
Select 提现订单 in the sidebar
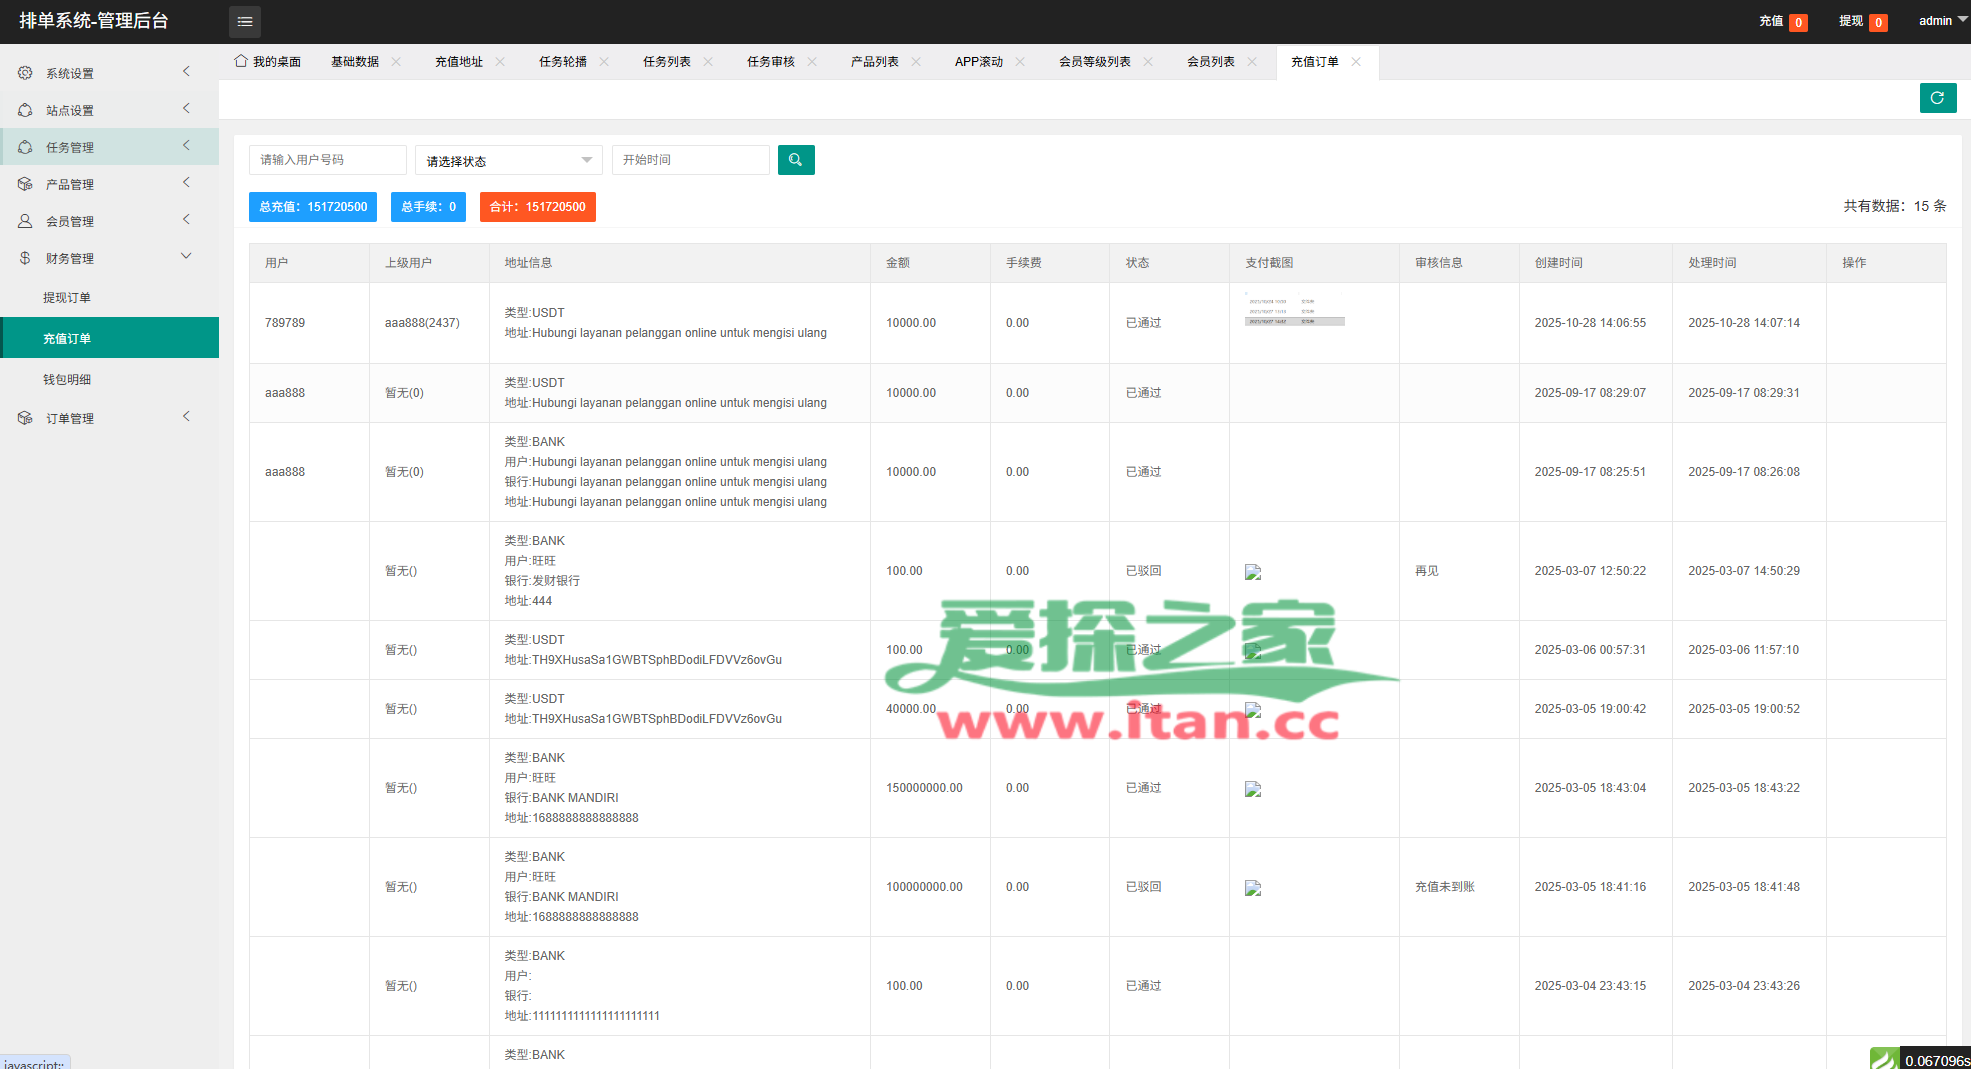click(67, 297)
